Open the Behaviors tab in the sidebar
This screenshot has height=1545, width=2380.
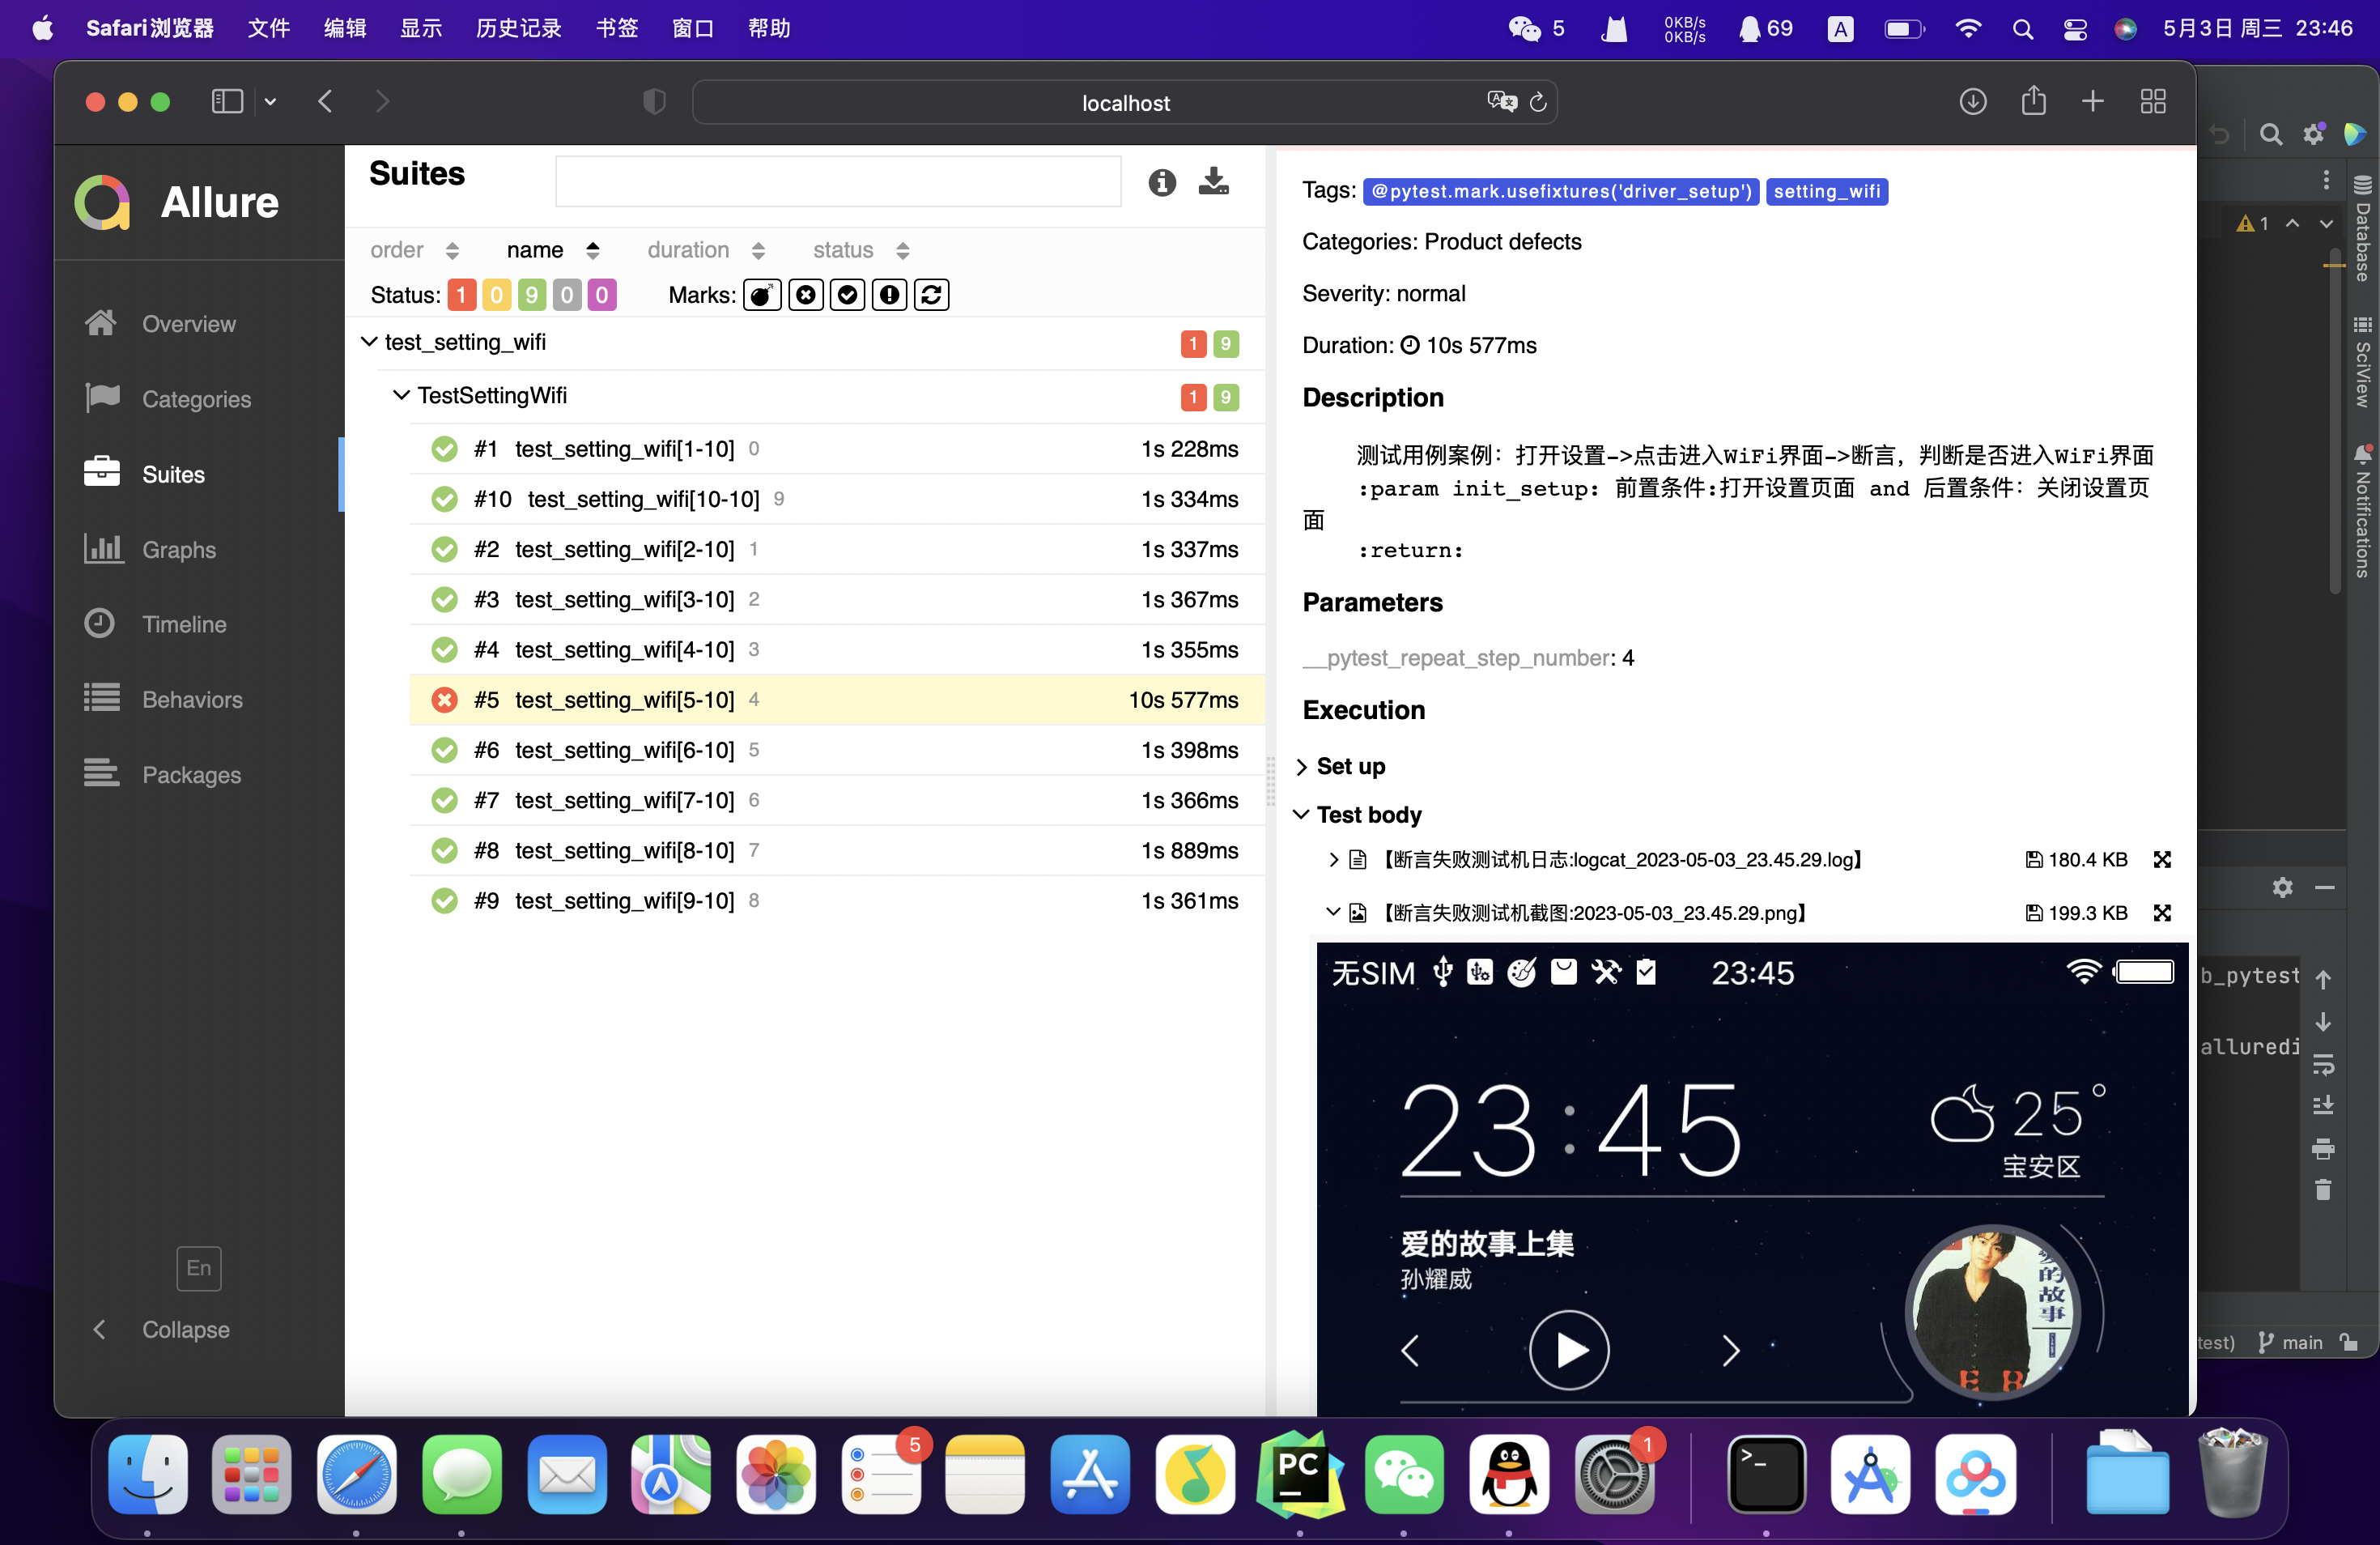(192, 699)
